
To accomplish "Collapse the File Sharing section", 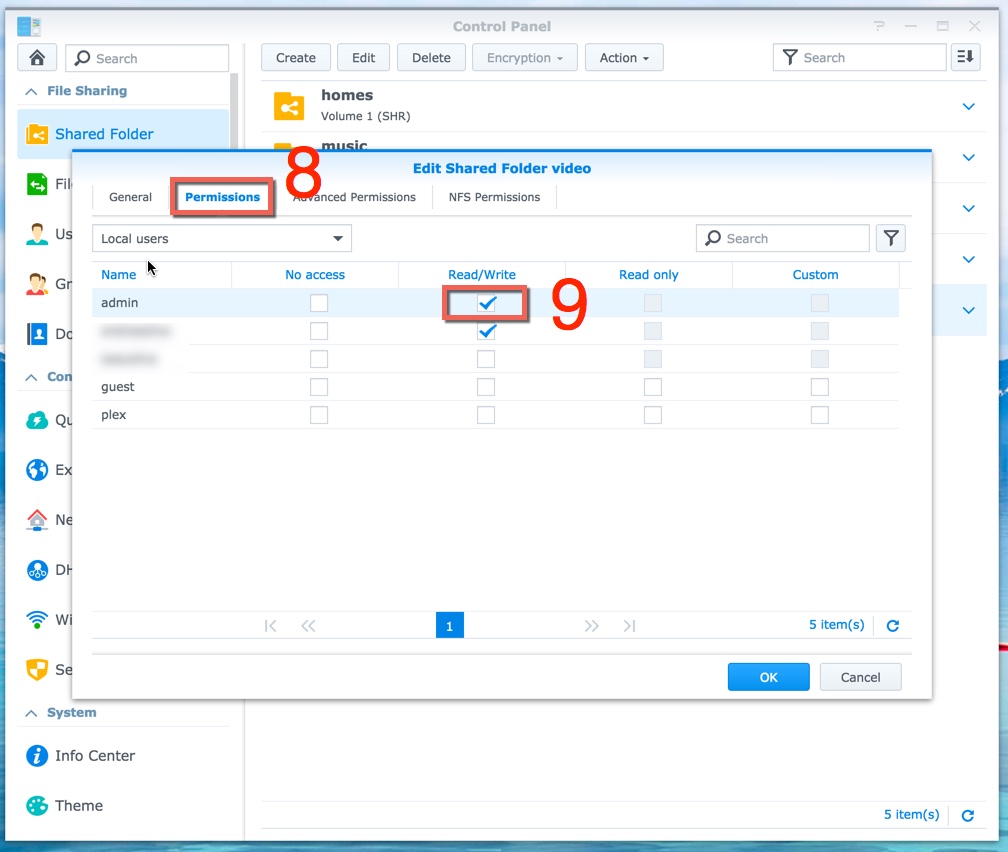I will pyautogui.click(x=32, y=91).
